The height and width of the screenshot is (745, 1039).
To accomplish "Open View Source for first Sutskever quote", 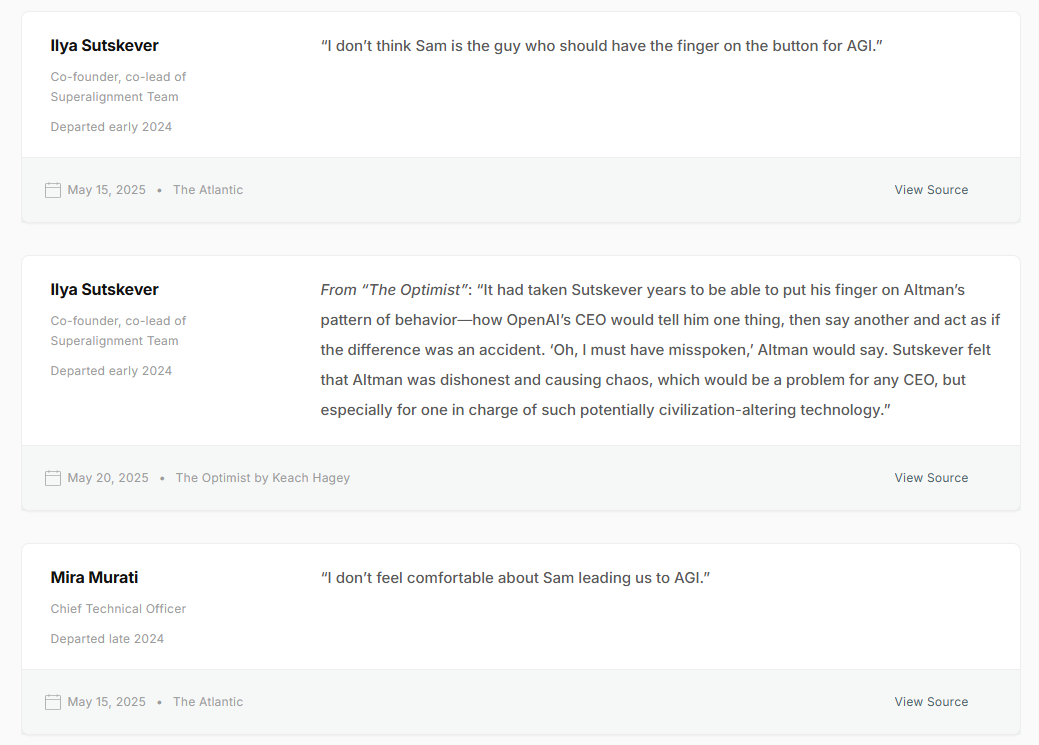I will coord(930,190).
